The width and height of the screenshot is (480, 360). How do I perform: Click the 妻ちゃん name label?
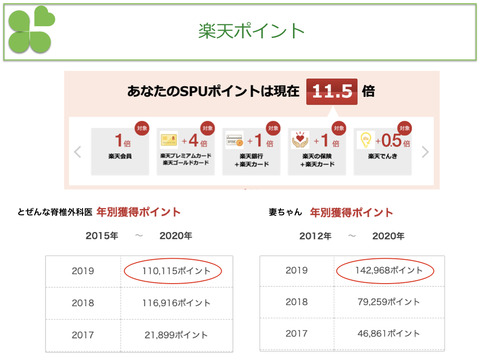(286, 212)
